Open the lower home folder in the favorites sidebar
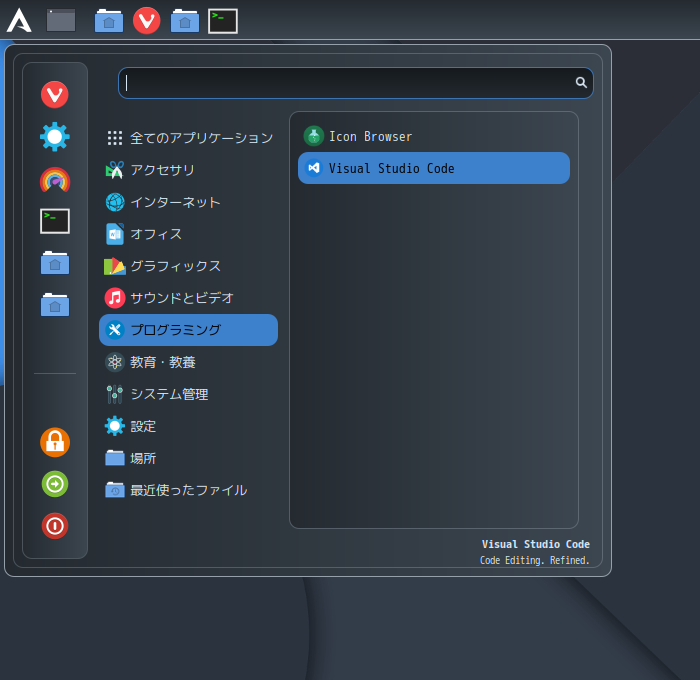 [x=54, y=305]
